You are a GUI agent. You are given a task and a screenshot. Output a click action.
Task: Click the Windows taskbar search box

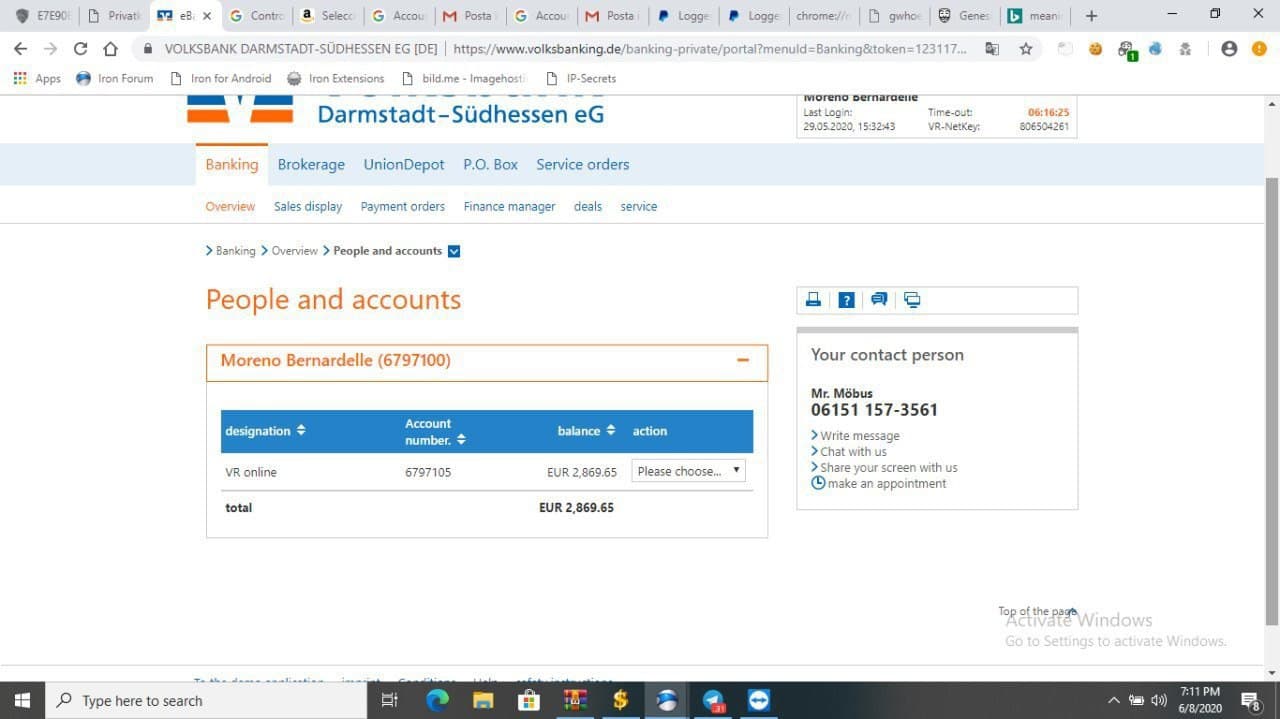pos(205,701)
